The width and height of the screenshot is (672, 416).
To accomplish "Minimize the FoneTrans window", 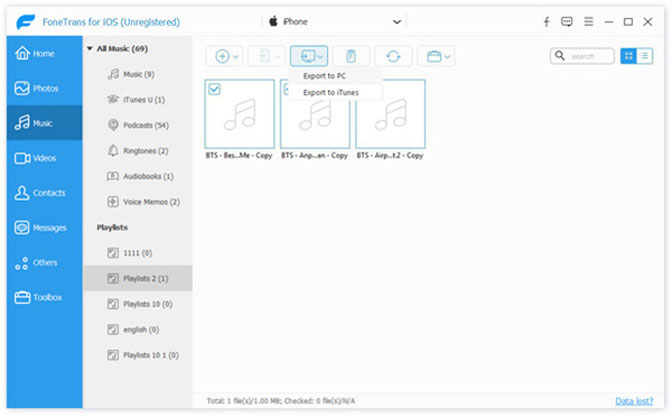I will click(x=609, y=22).
